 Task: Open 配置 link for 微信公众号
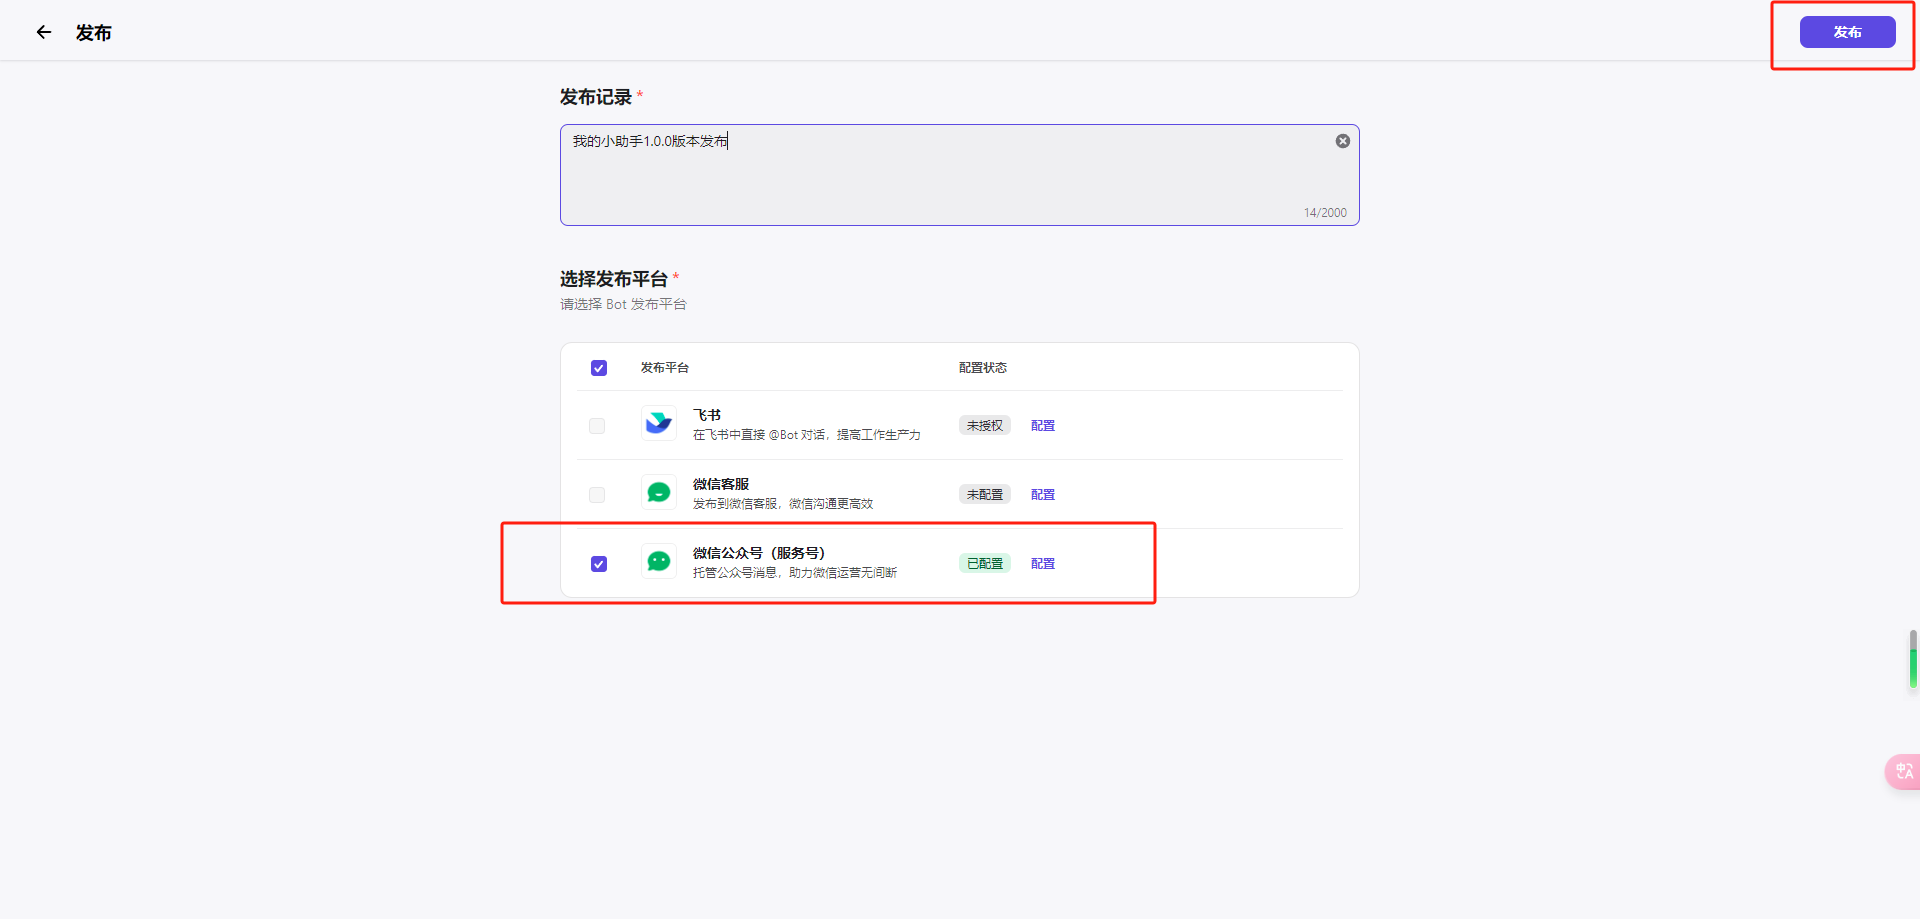pyautogui.click(x=1043, y=564)
